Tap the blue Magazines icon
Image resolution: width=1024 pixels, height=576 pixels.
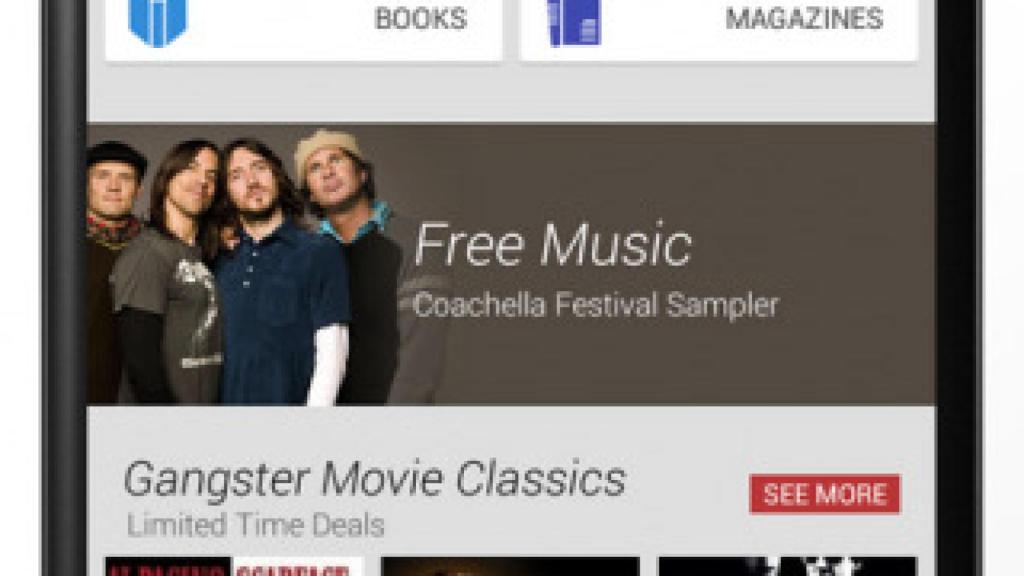point(573,23)
